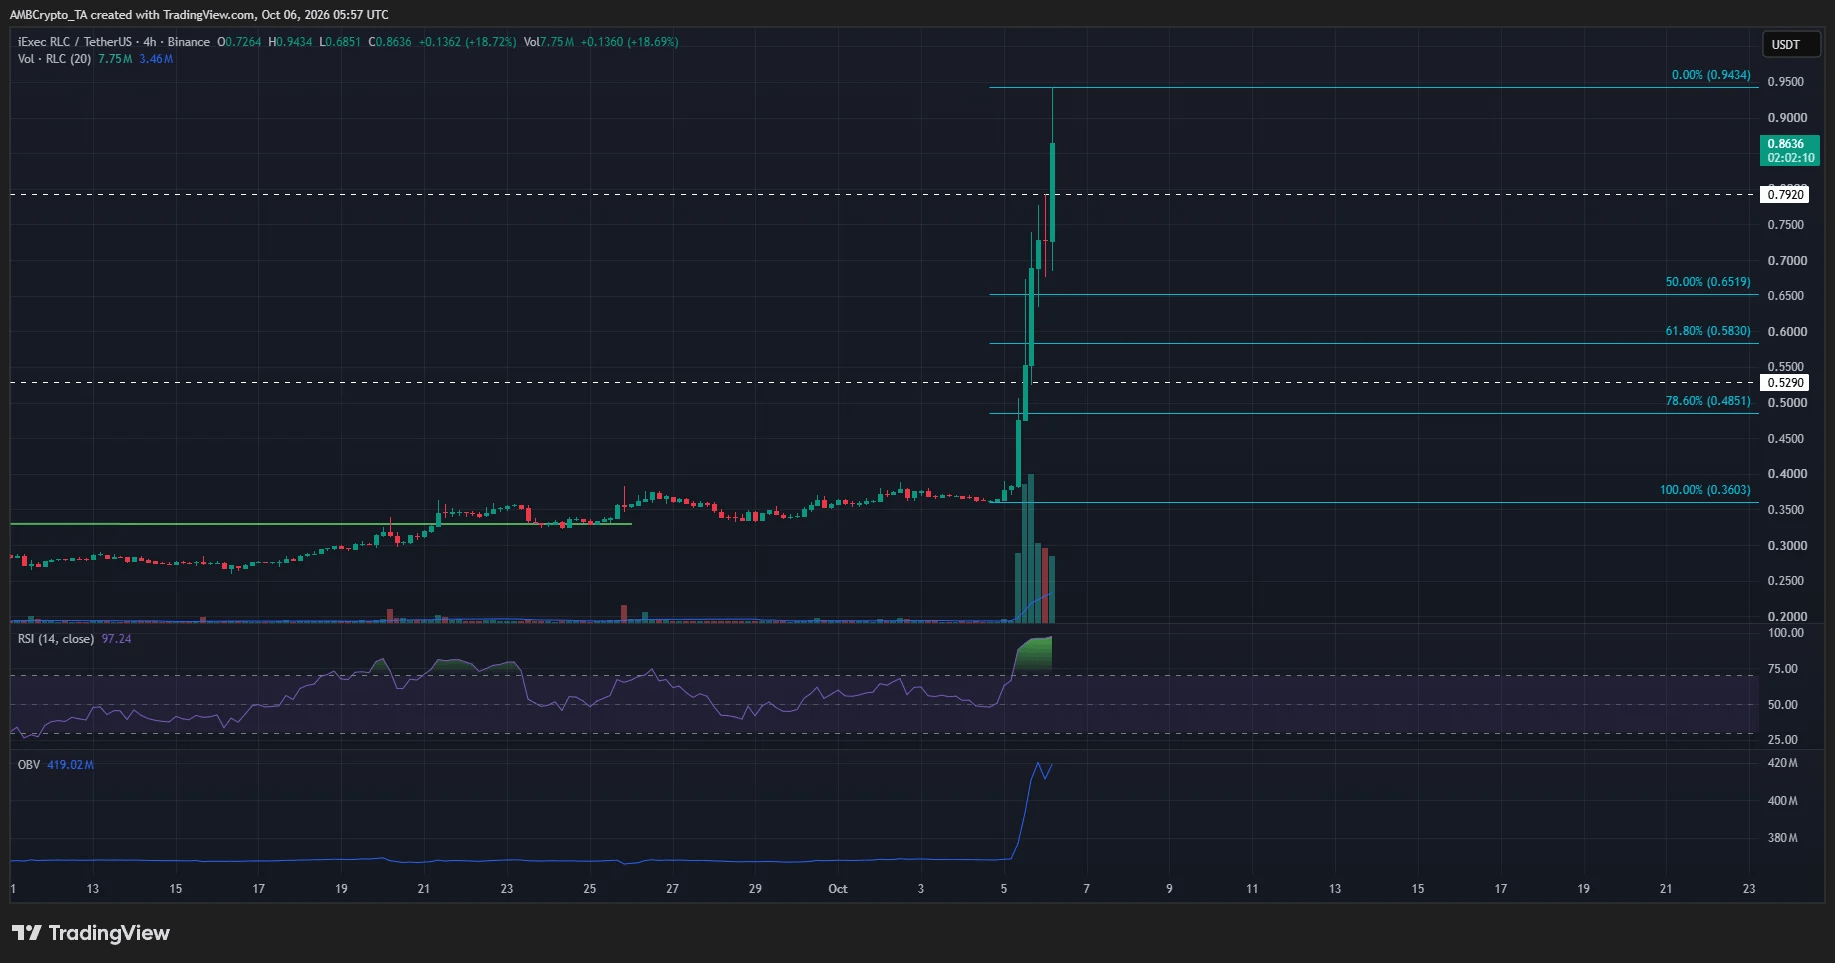Click the 78.60% (0.4851) Fibonacci label

1708,401
